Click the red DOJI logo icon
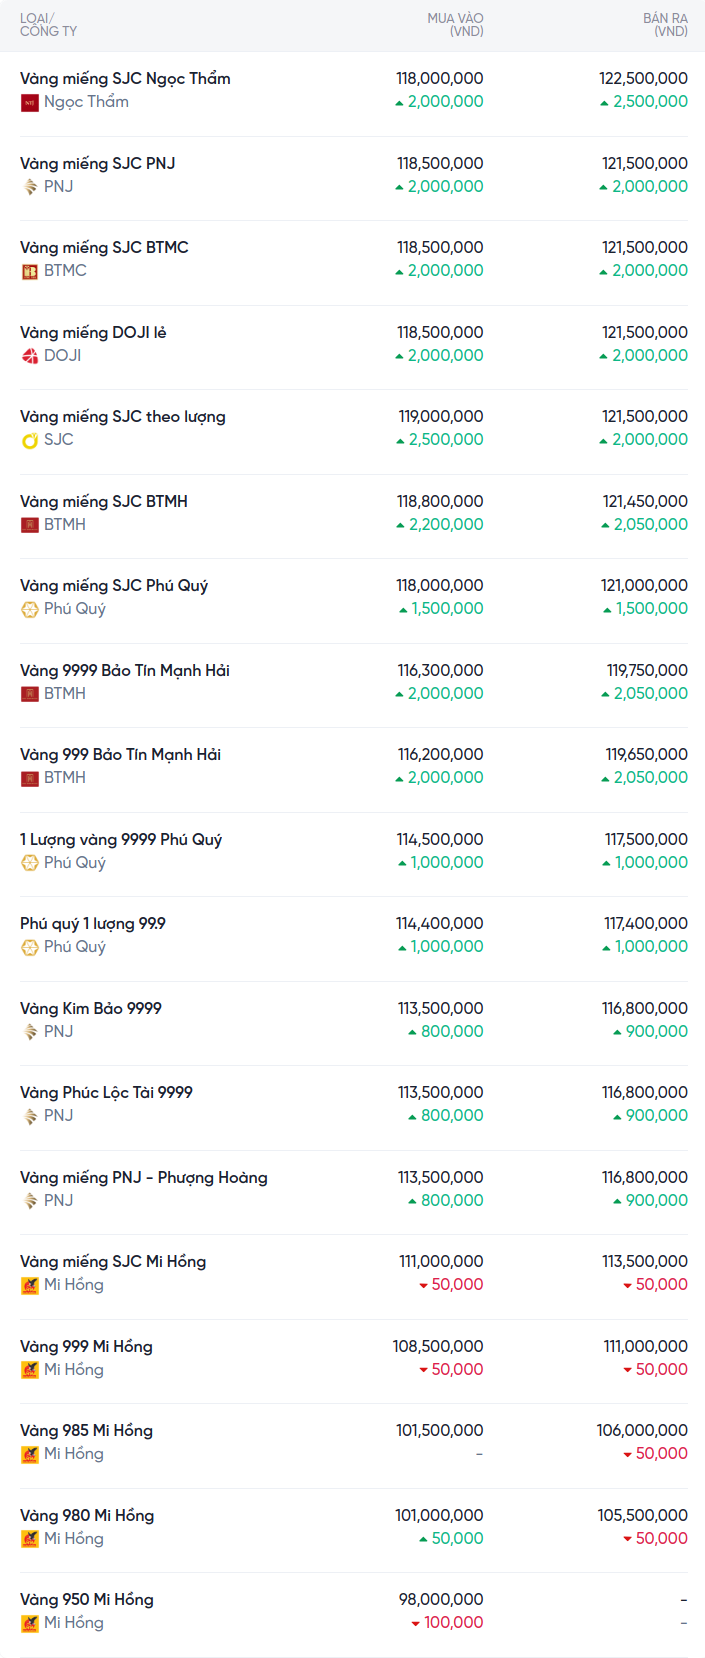705x1658 pixels. coord(30,356)
